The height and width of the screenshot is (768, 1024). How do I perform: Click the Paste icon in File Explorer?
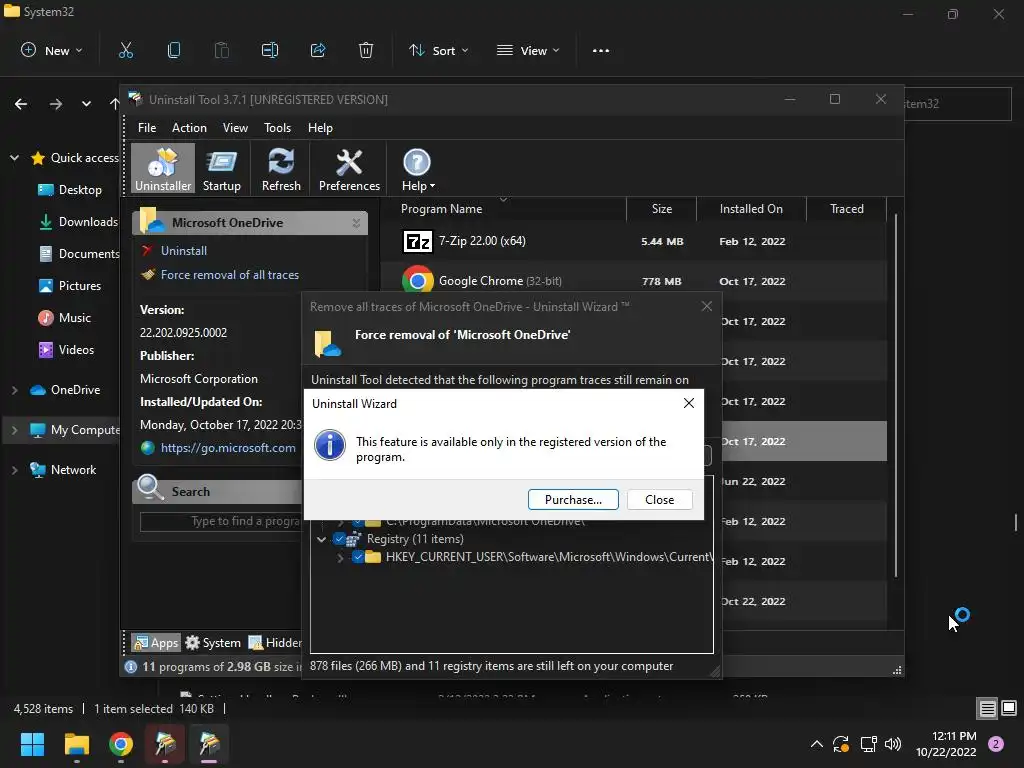coord(221,50)
